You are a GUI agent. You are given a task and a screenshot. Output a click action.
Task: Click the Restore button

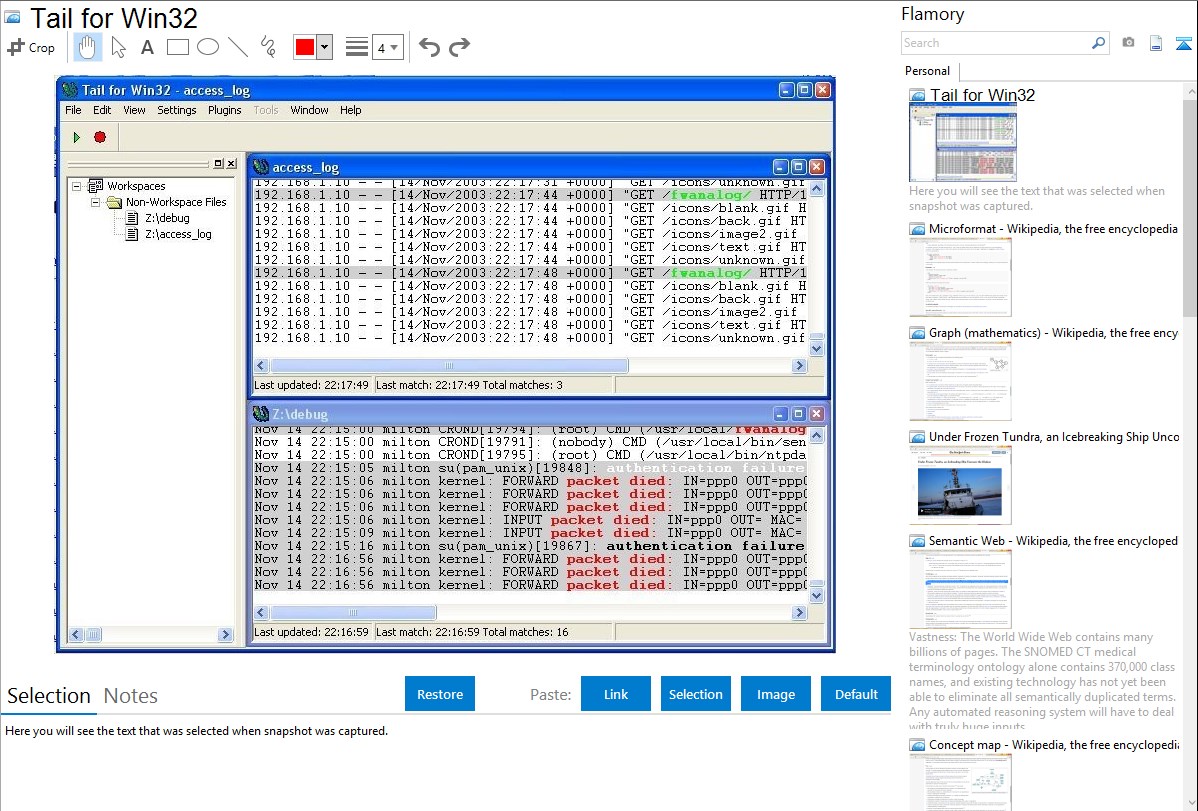pyautogui.click(x=440, y=694)
